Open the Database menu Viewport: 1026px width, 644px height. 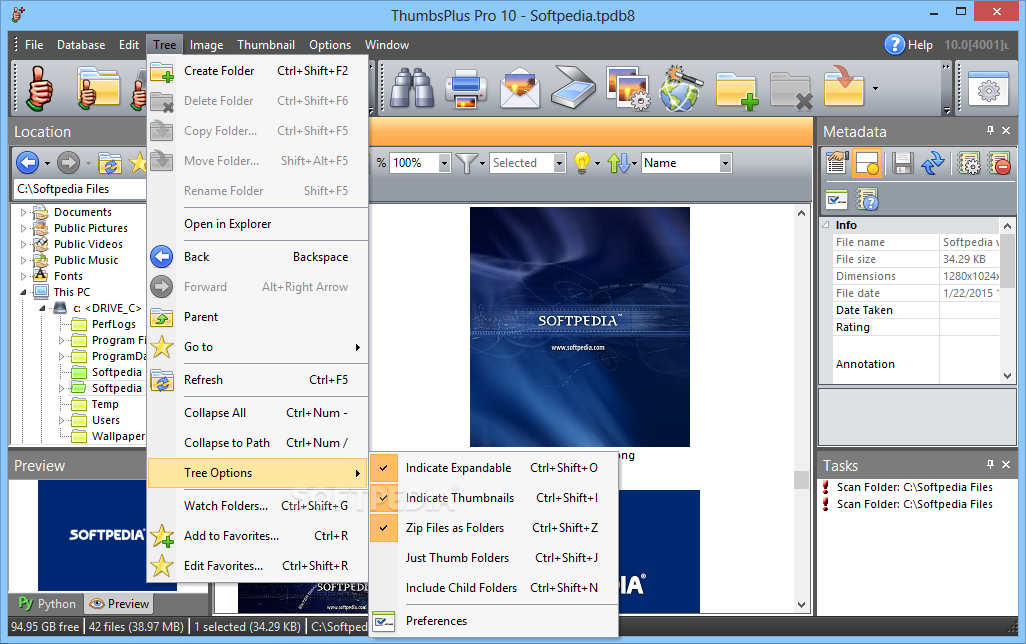click(81, 45)
